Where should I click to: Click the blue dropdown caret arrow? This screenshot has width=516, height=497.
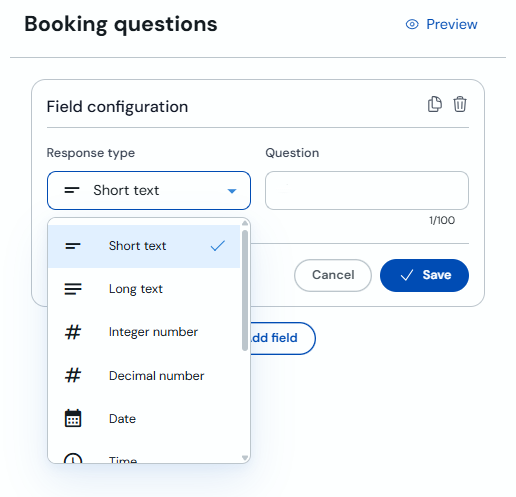coord(232,191)
